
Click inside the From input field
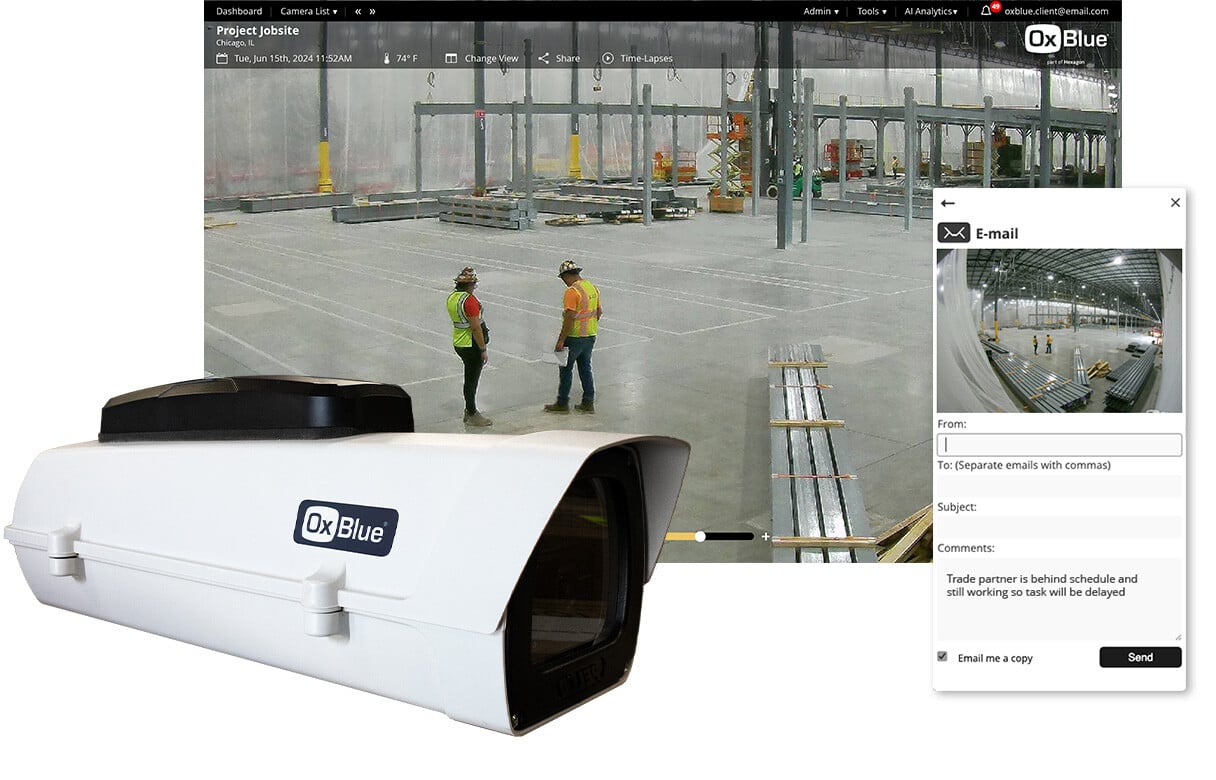[1059, 444]
